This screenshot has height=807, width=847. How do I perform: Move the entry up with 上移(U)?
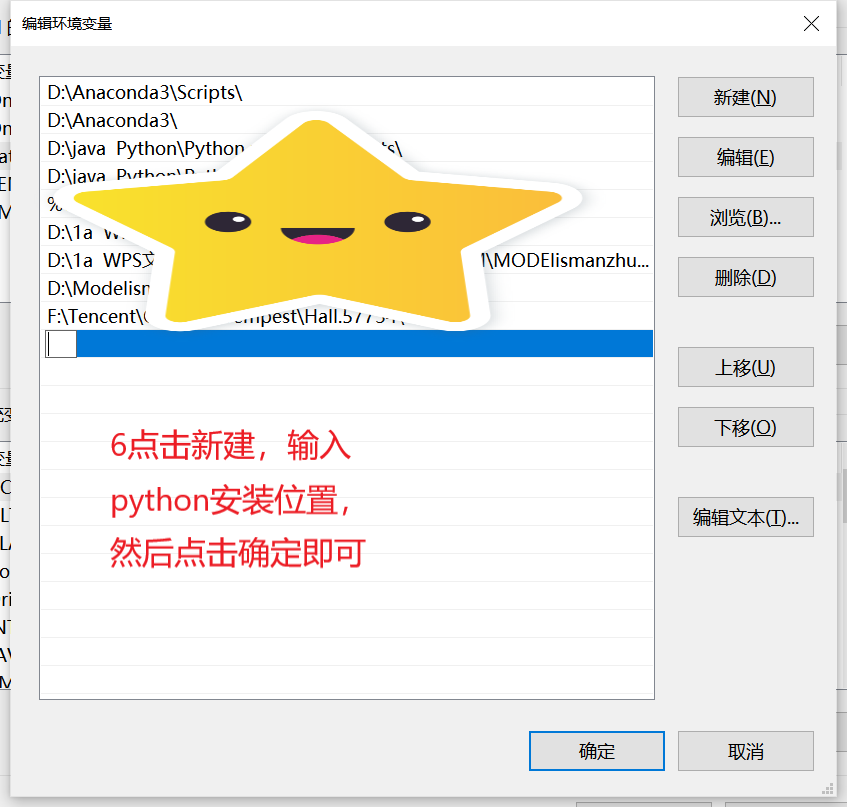745,367
